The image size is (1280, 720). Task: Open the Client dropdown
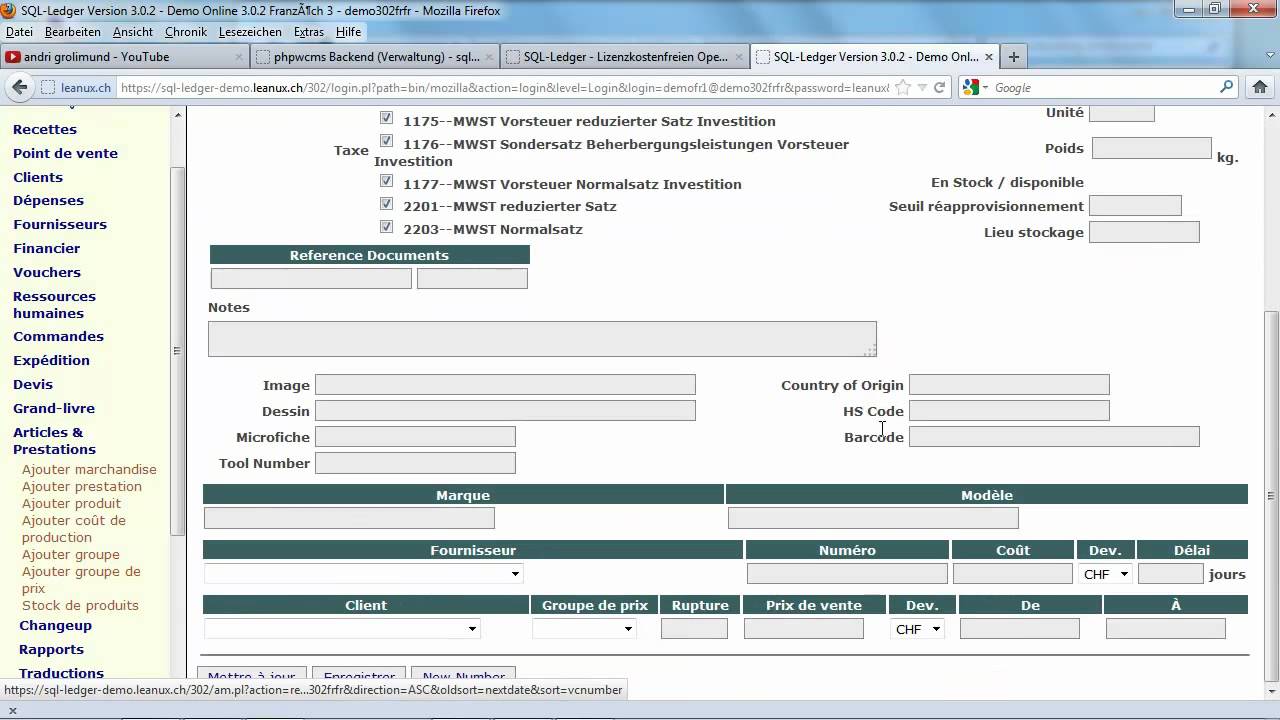(x=342, y=629)
